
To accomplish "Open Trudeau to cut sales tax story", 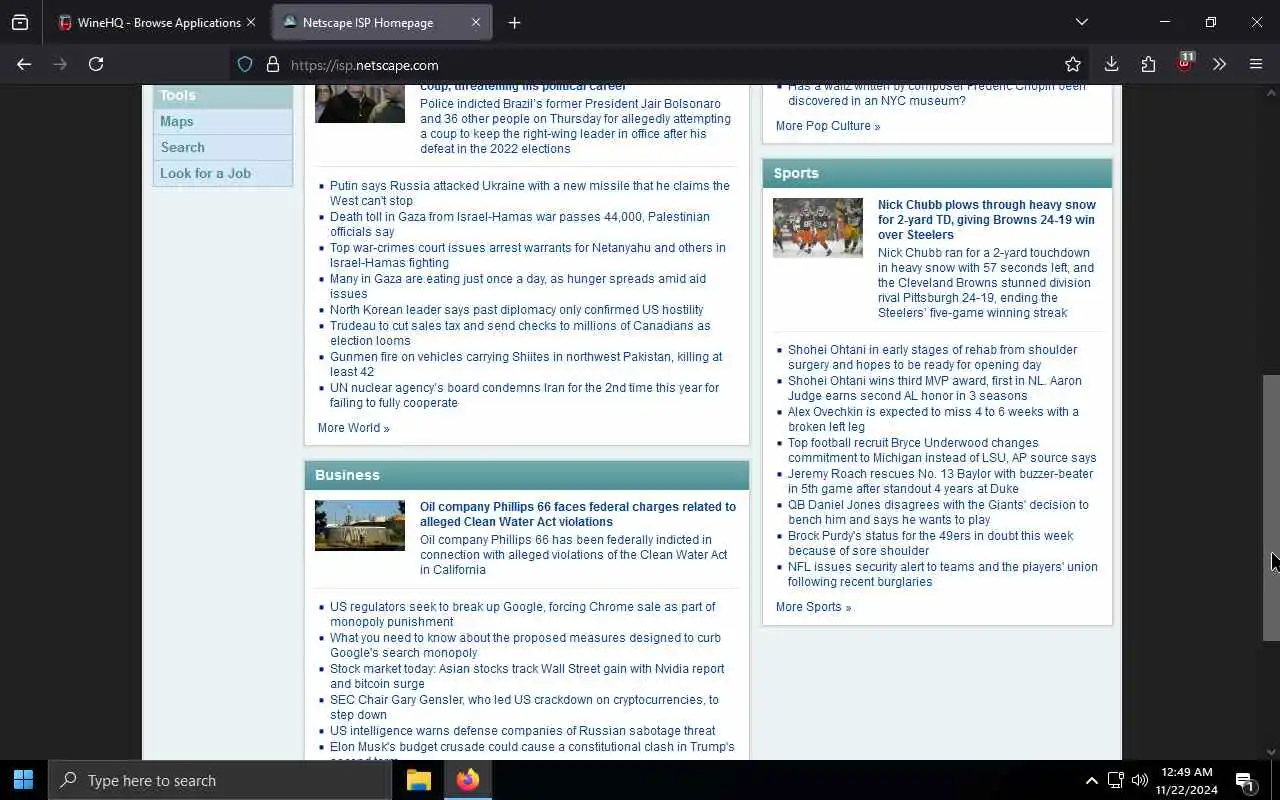I will 520,333.
